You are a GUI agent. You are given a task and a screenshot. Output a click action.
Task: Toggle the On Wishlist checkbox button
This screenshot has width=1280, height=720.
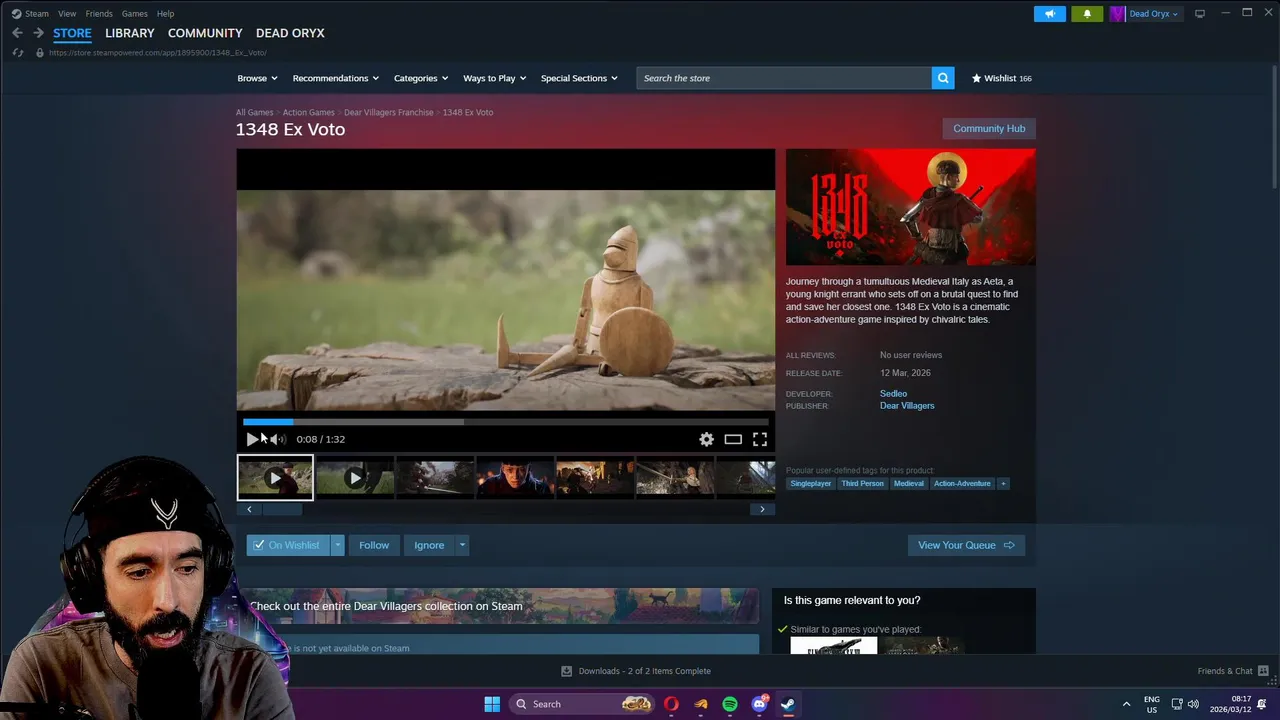[x=288, y=545]
